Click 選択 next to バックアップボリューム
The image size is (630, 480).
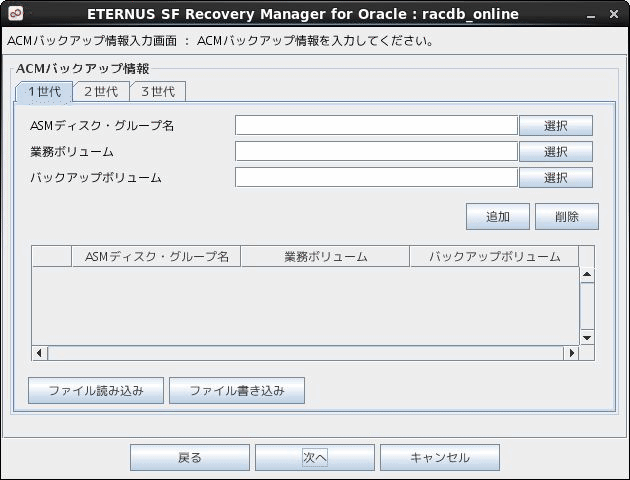[556, 178]
